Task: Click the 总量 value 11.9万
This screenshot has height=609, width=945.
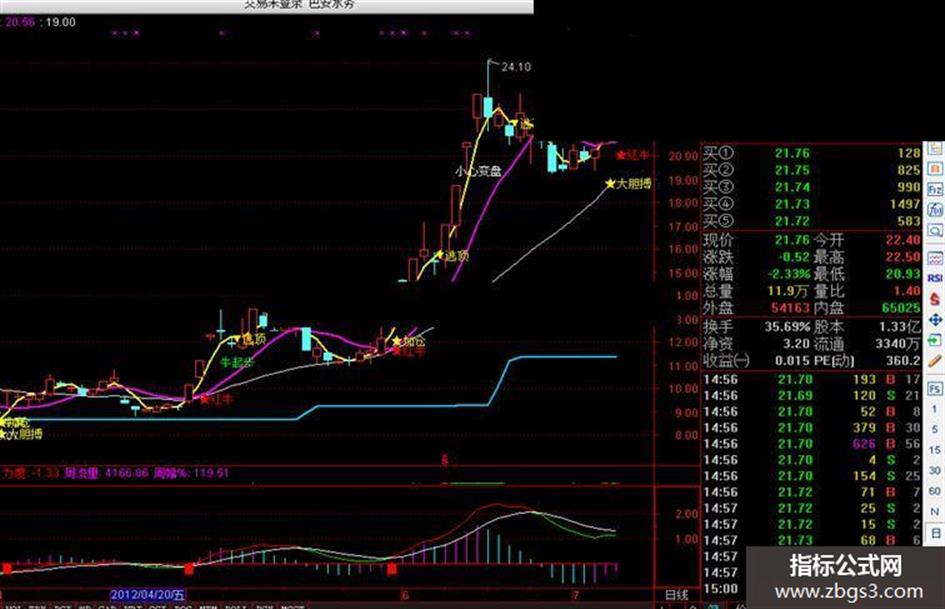Action: (x=788, y=291)
